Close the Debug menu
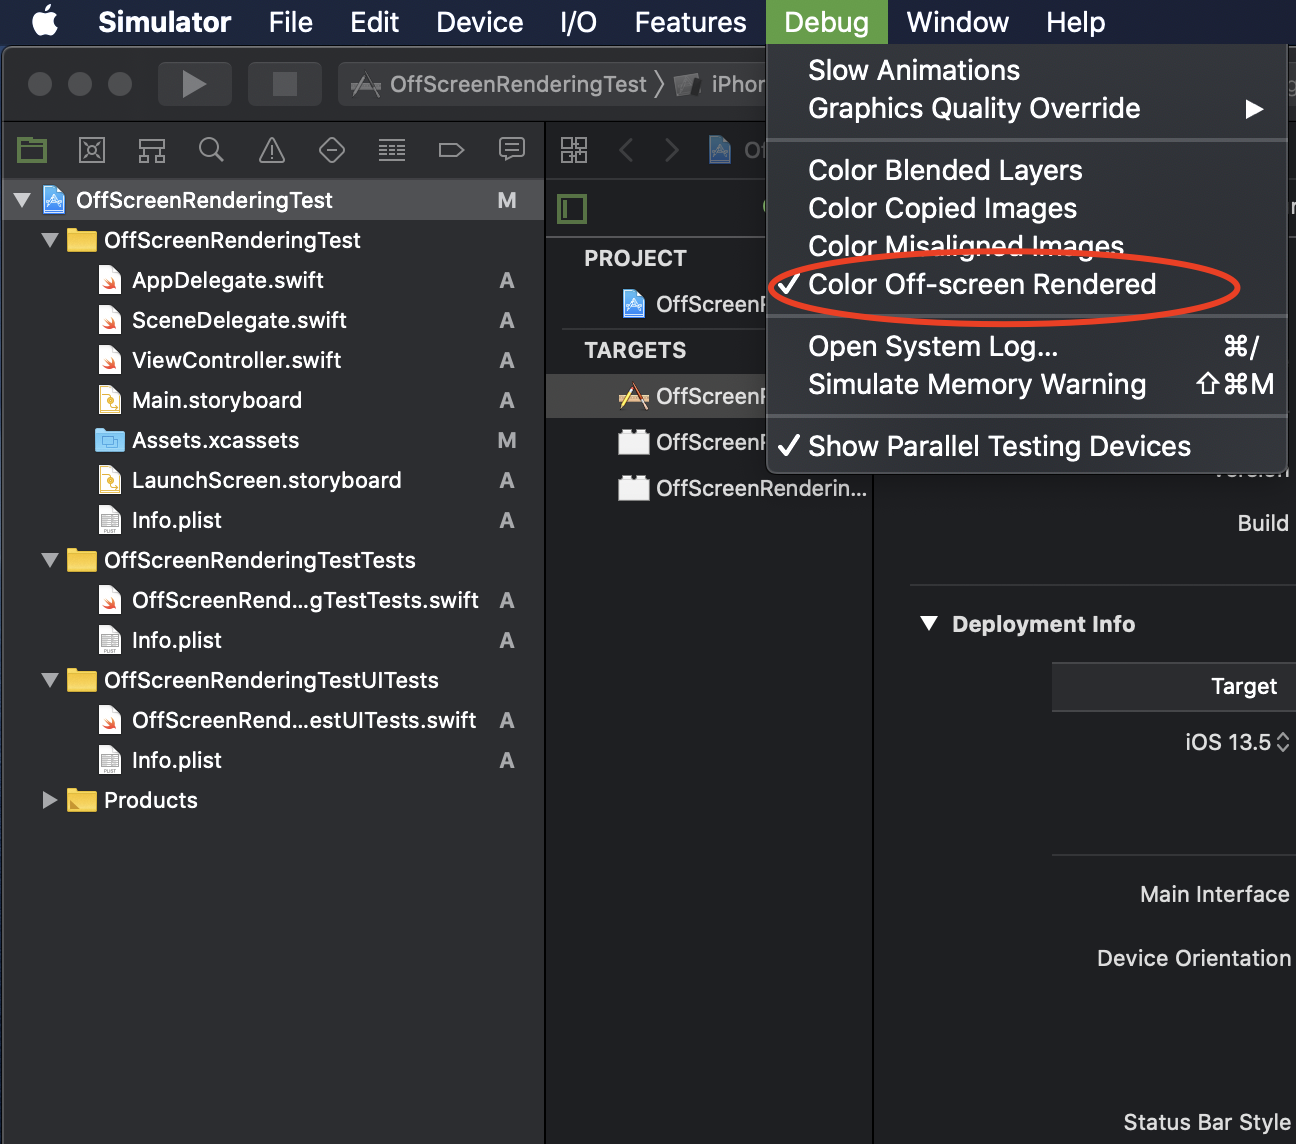This screenshot has width=1296, height=1144. click(x=827, y=22)
